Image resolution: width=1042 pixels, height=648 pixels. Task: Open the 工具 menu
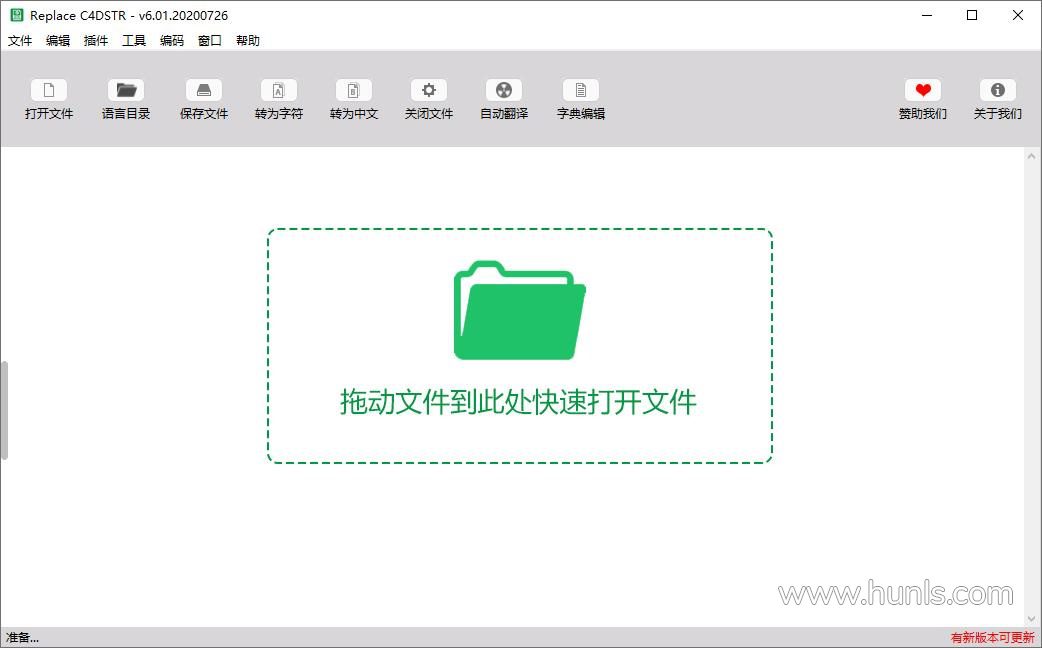(134, 41)
